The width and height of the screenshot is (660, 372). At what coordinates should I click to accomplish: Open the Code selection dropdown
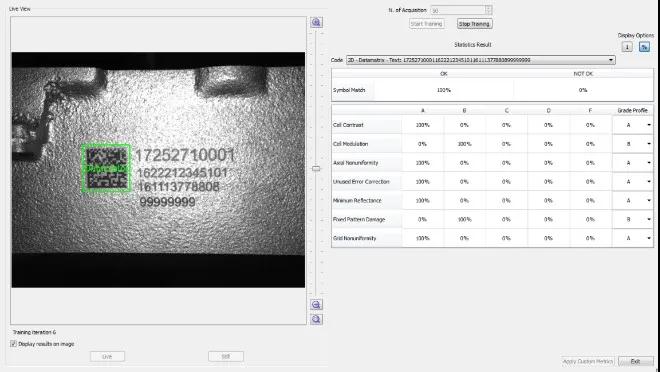point(481,60)
